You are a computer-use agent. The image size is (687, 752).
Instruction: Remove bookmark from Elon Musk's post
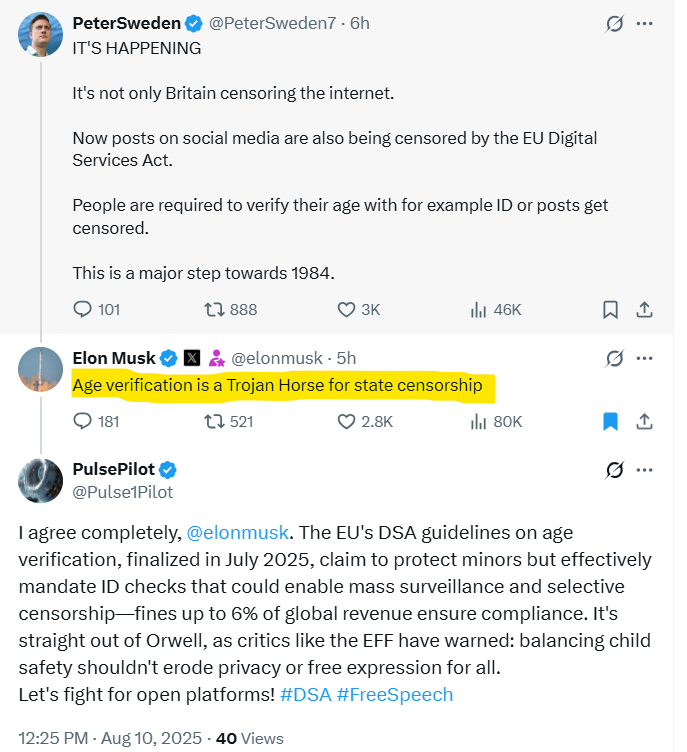(x=610, y=422)
